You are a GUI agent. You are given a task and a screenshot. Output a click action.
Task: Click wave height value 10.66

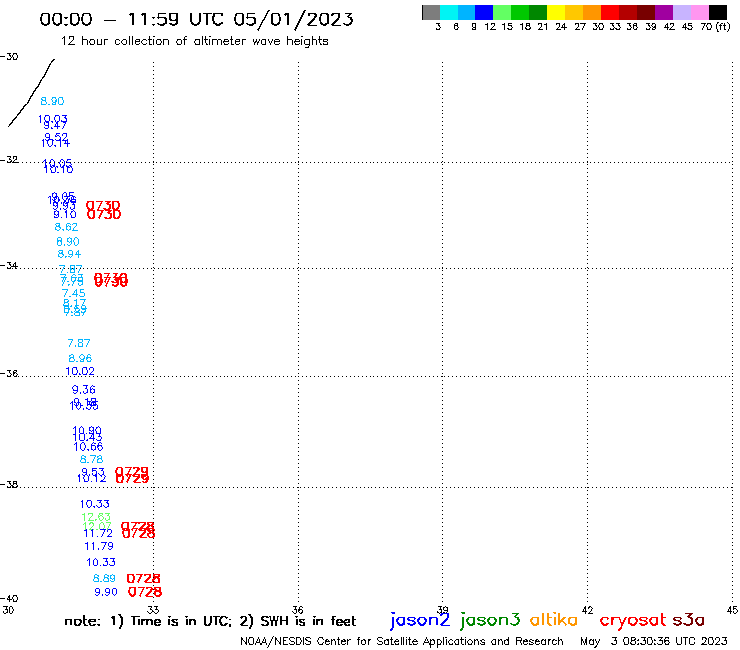(x=88, y=447)
